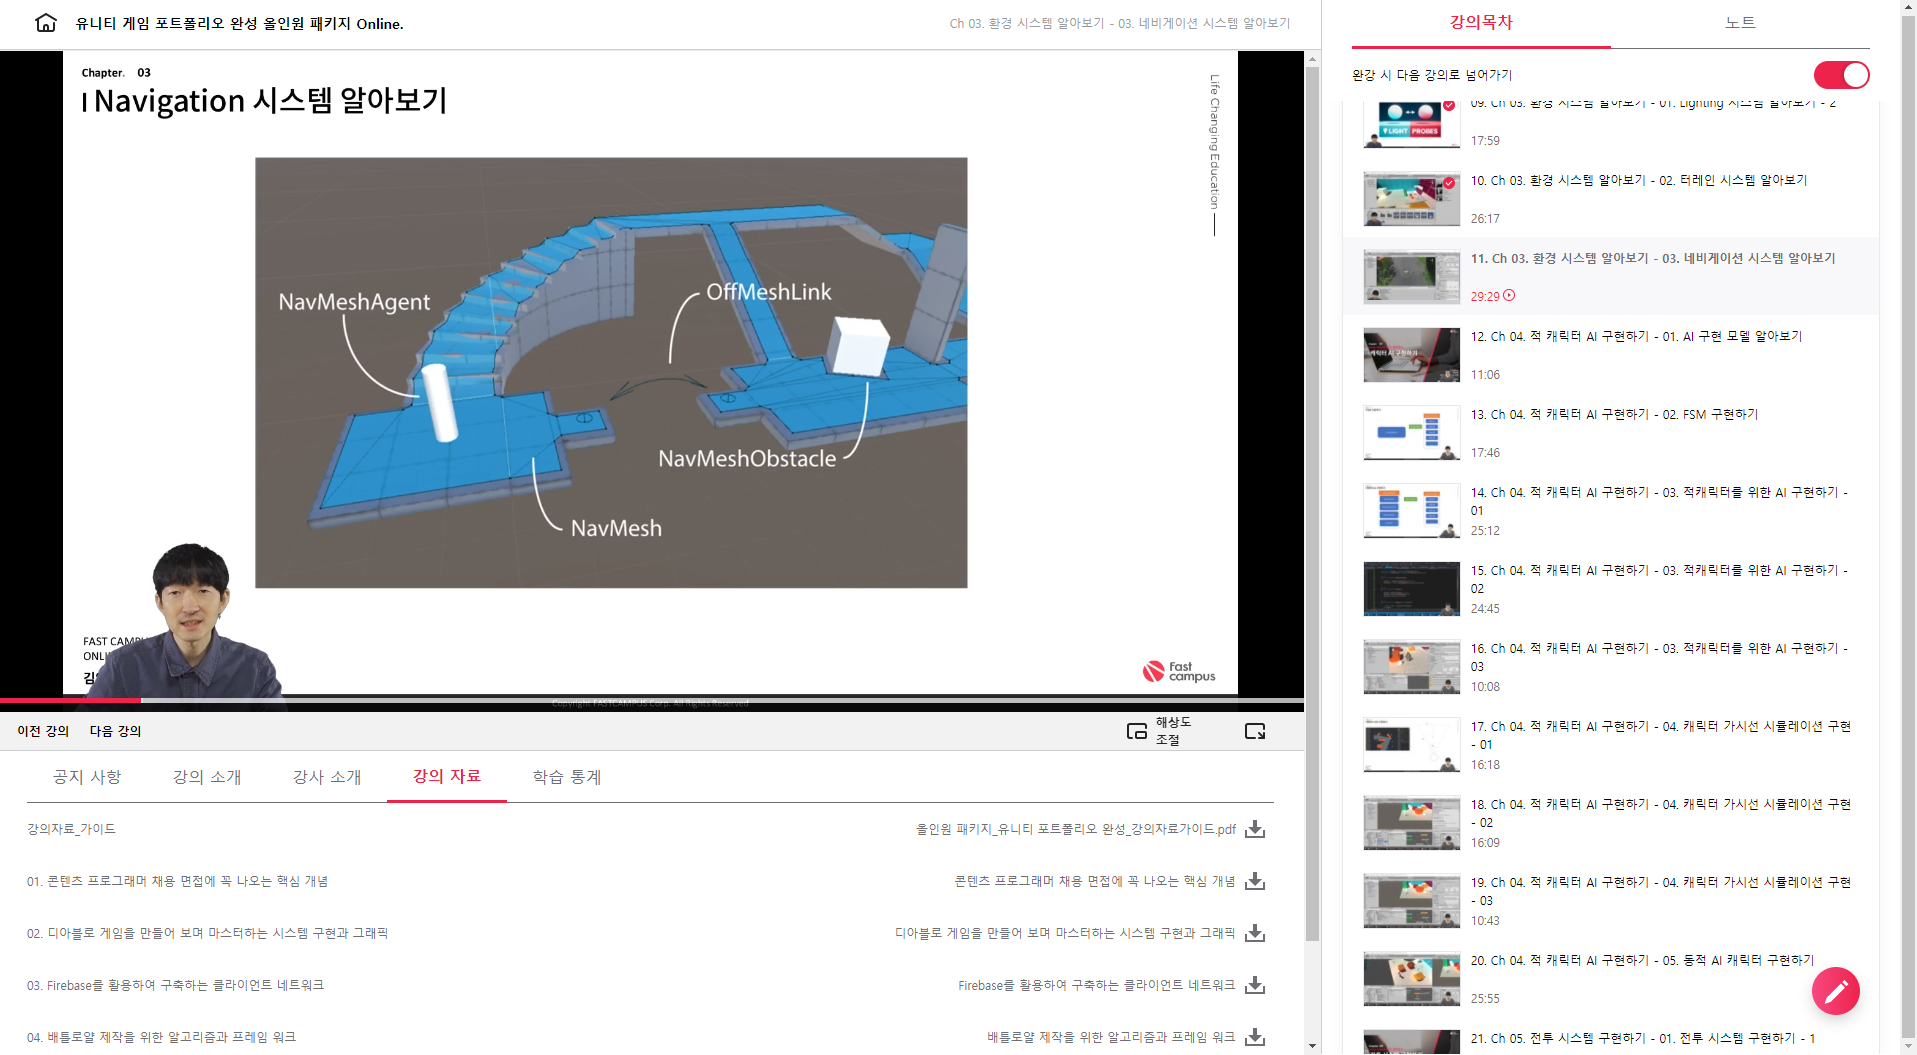
Task: Click 03. Firebase를 활용하여 row label
Action: tap(175, 985)
